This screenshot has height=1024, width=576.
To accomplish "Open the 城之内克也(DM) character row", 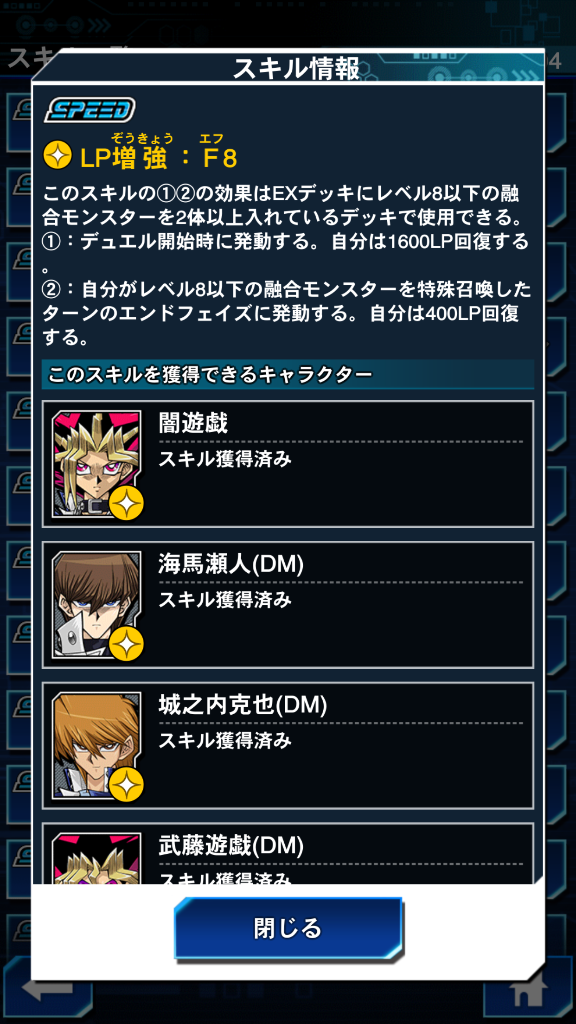I will point(288,746).
